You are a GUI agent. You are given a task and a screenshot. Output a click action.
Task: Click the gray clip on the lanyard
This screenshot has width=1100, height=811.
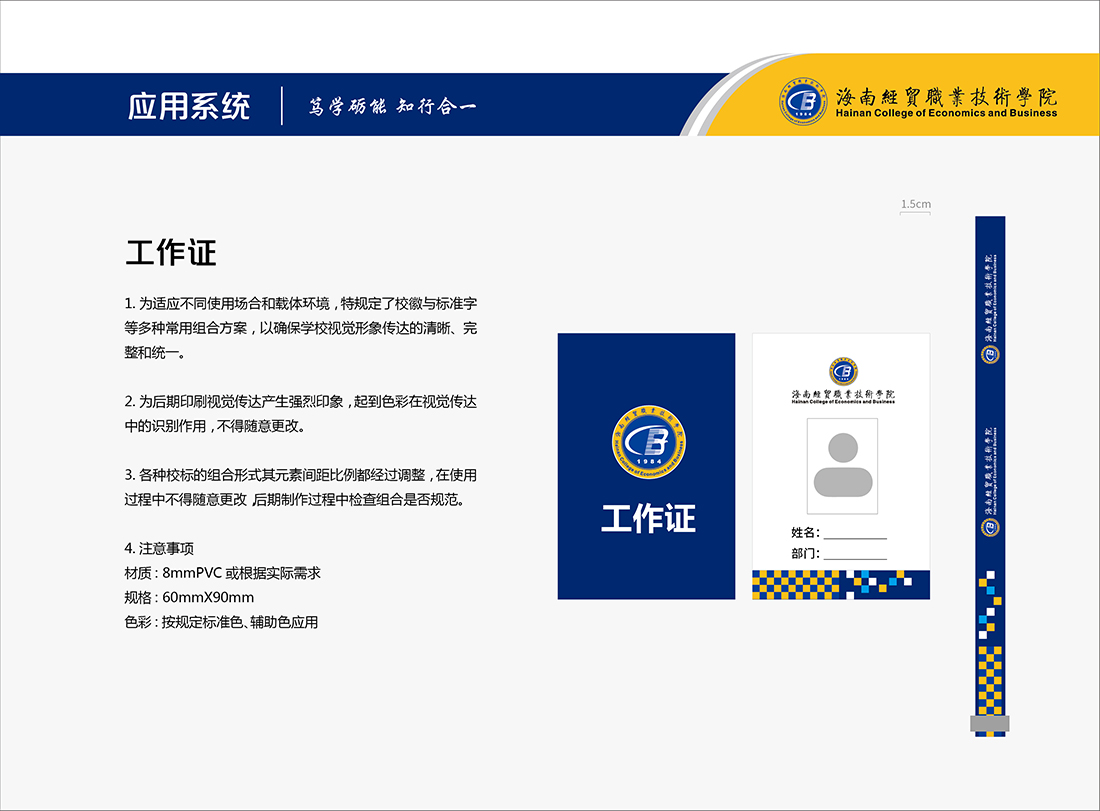point(989,723)
